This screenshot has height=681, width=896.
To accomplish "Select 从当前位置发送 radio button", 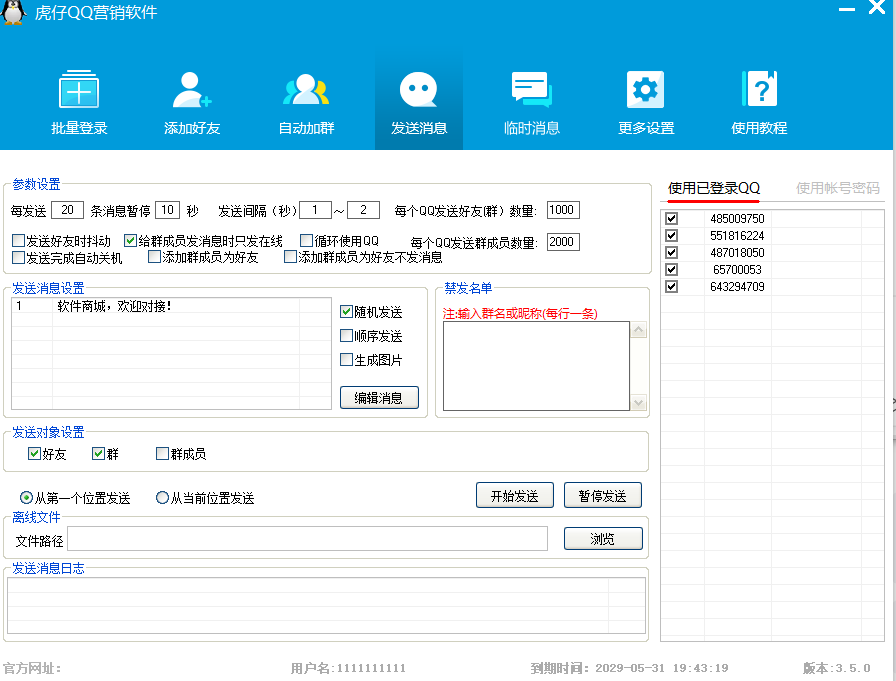I will pyautogui.click(x=162, y=498).
